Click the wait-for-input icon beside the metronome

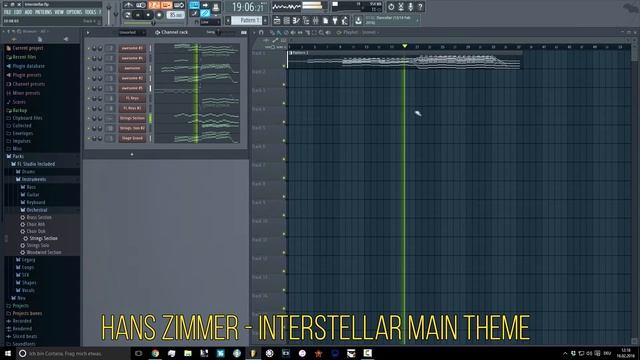(141, 5)
